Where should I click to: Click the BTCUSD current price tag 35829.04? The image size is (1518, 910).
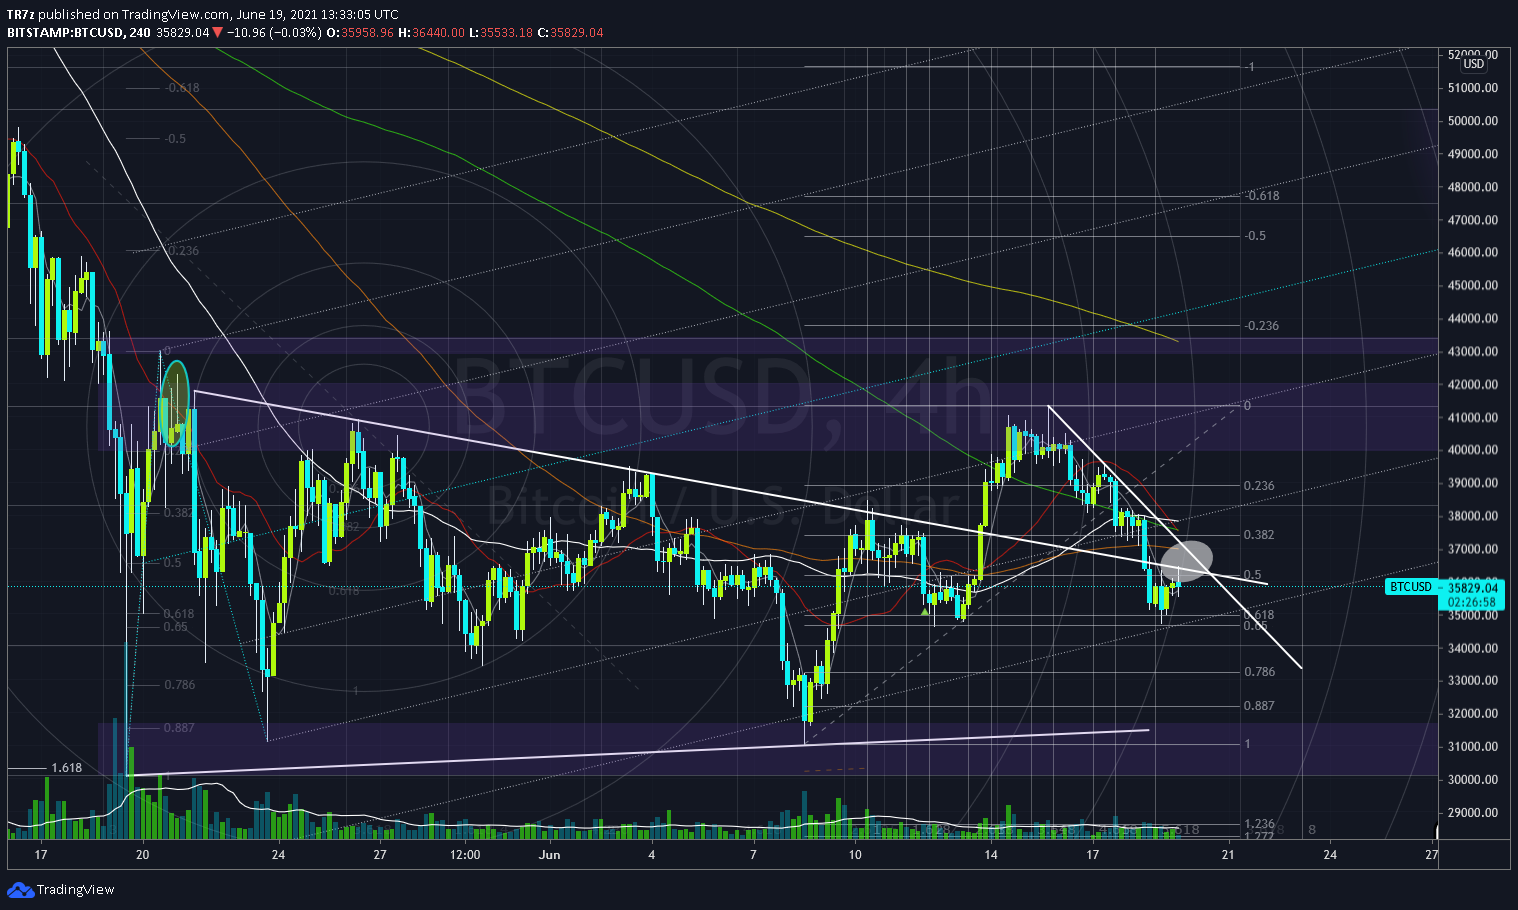[1444, 587]
